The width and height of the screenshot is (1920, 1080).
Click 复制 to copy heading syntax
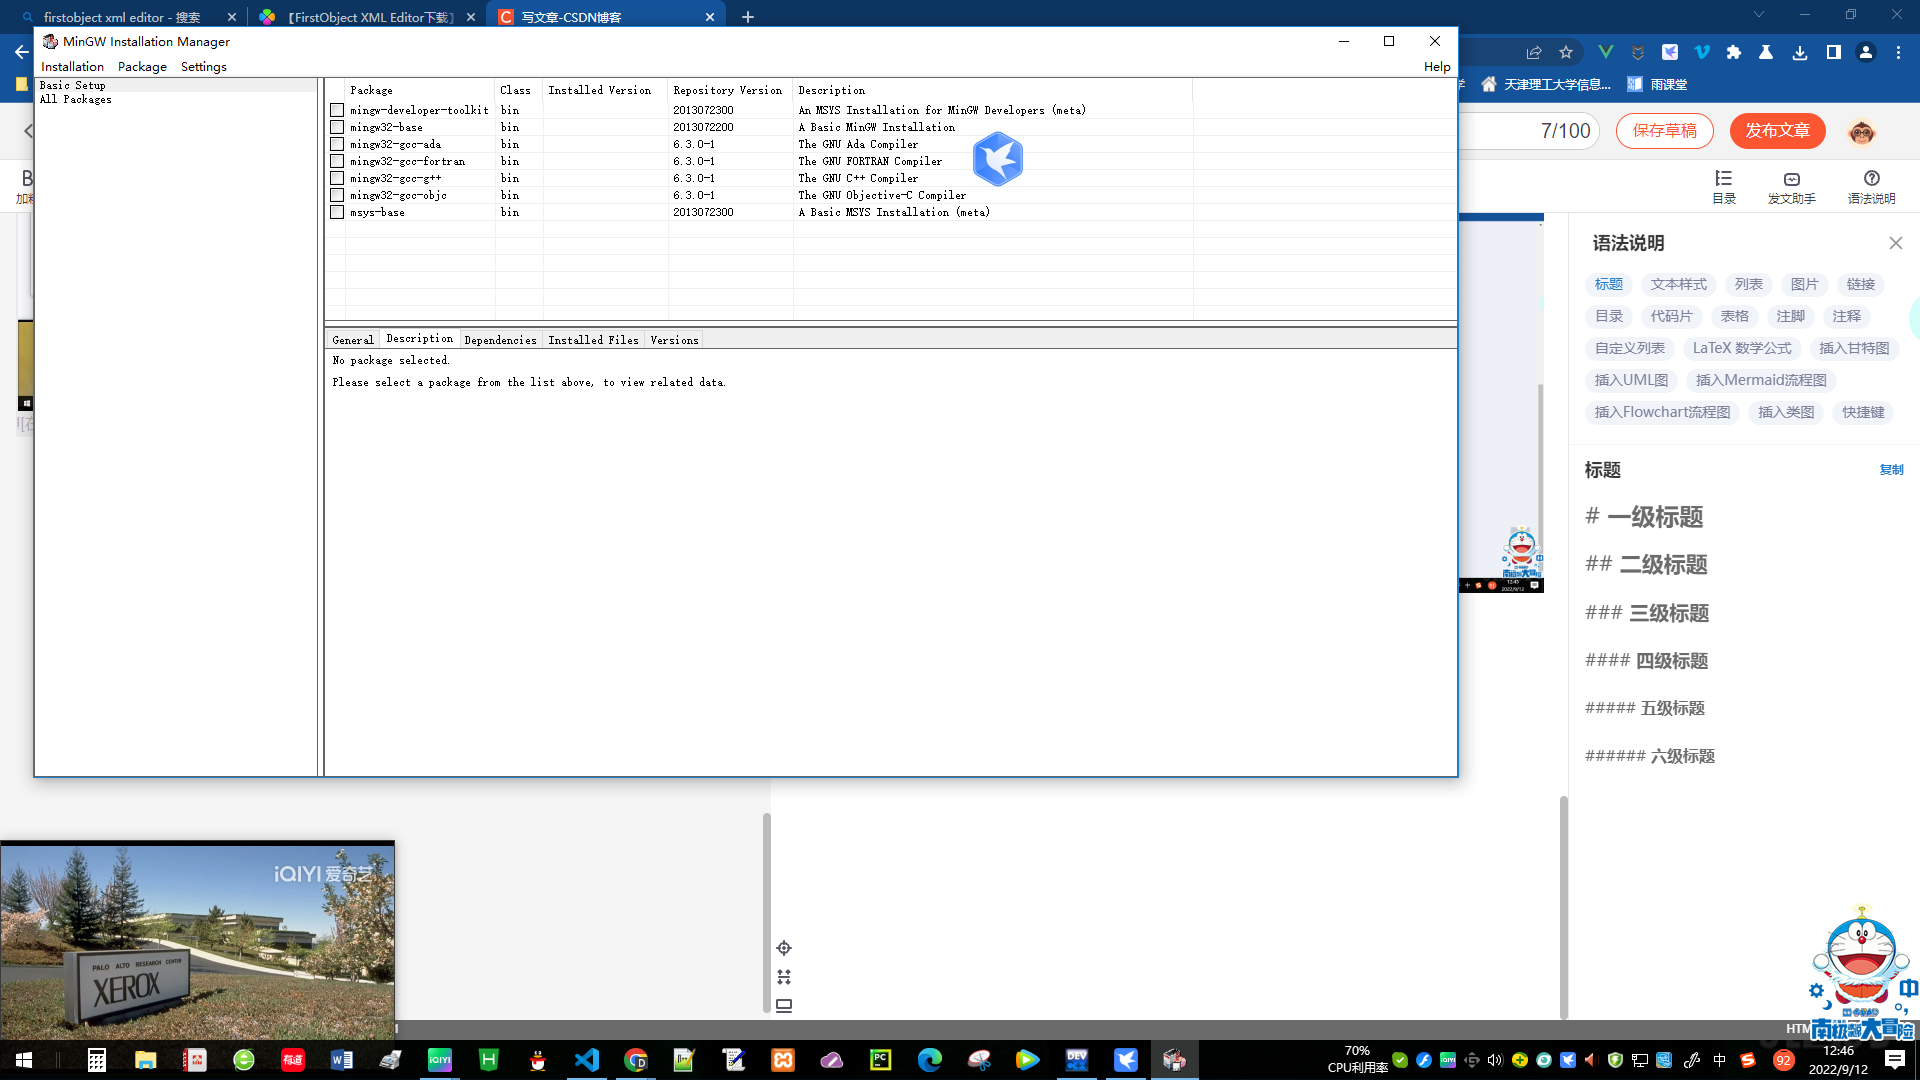pos(1891,470)
